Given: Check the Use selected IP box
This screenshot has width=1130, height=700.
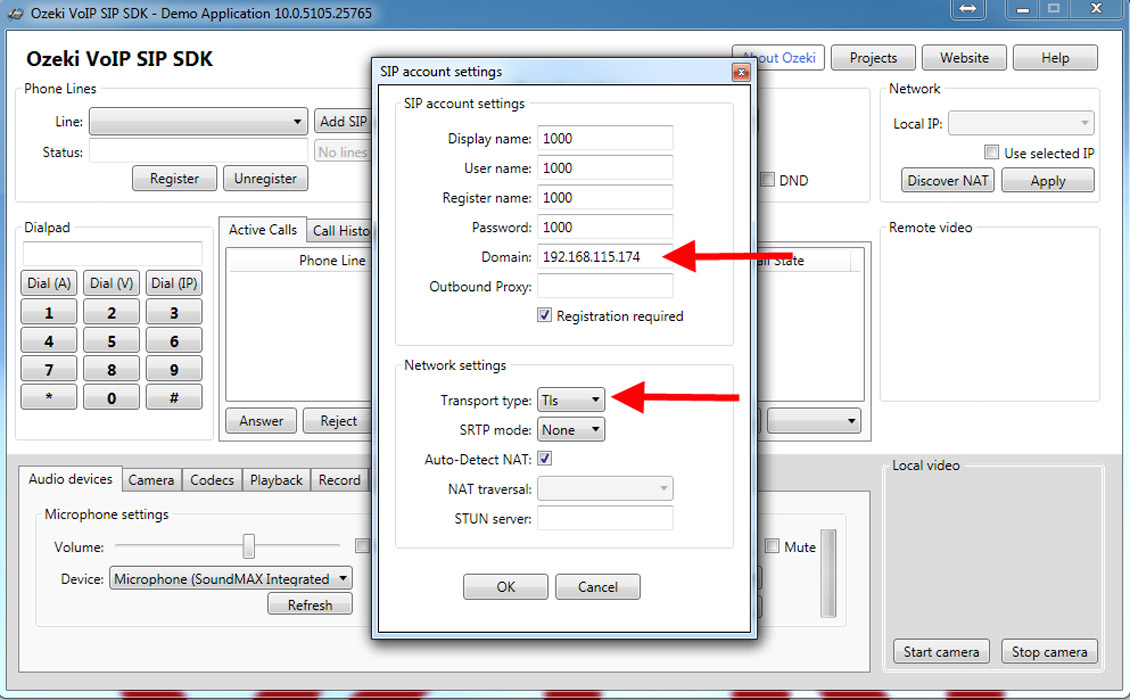Looking at the screenshot, I should 992,152.
